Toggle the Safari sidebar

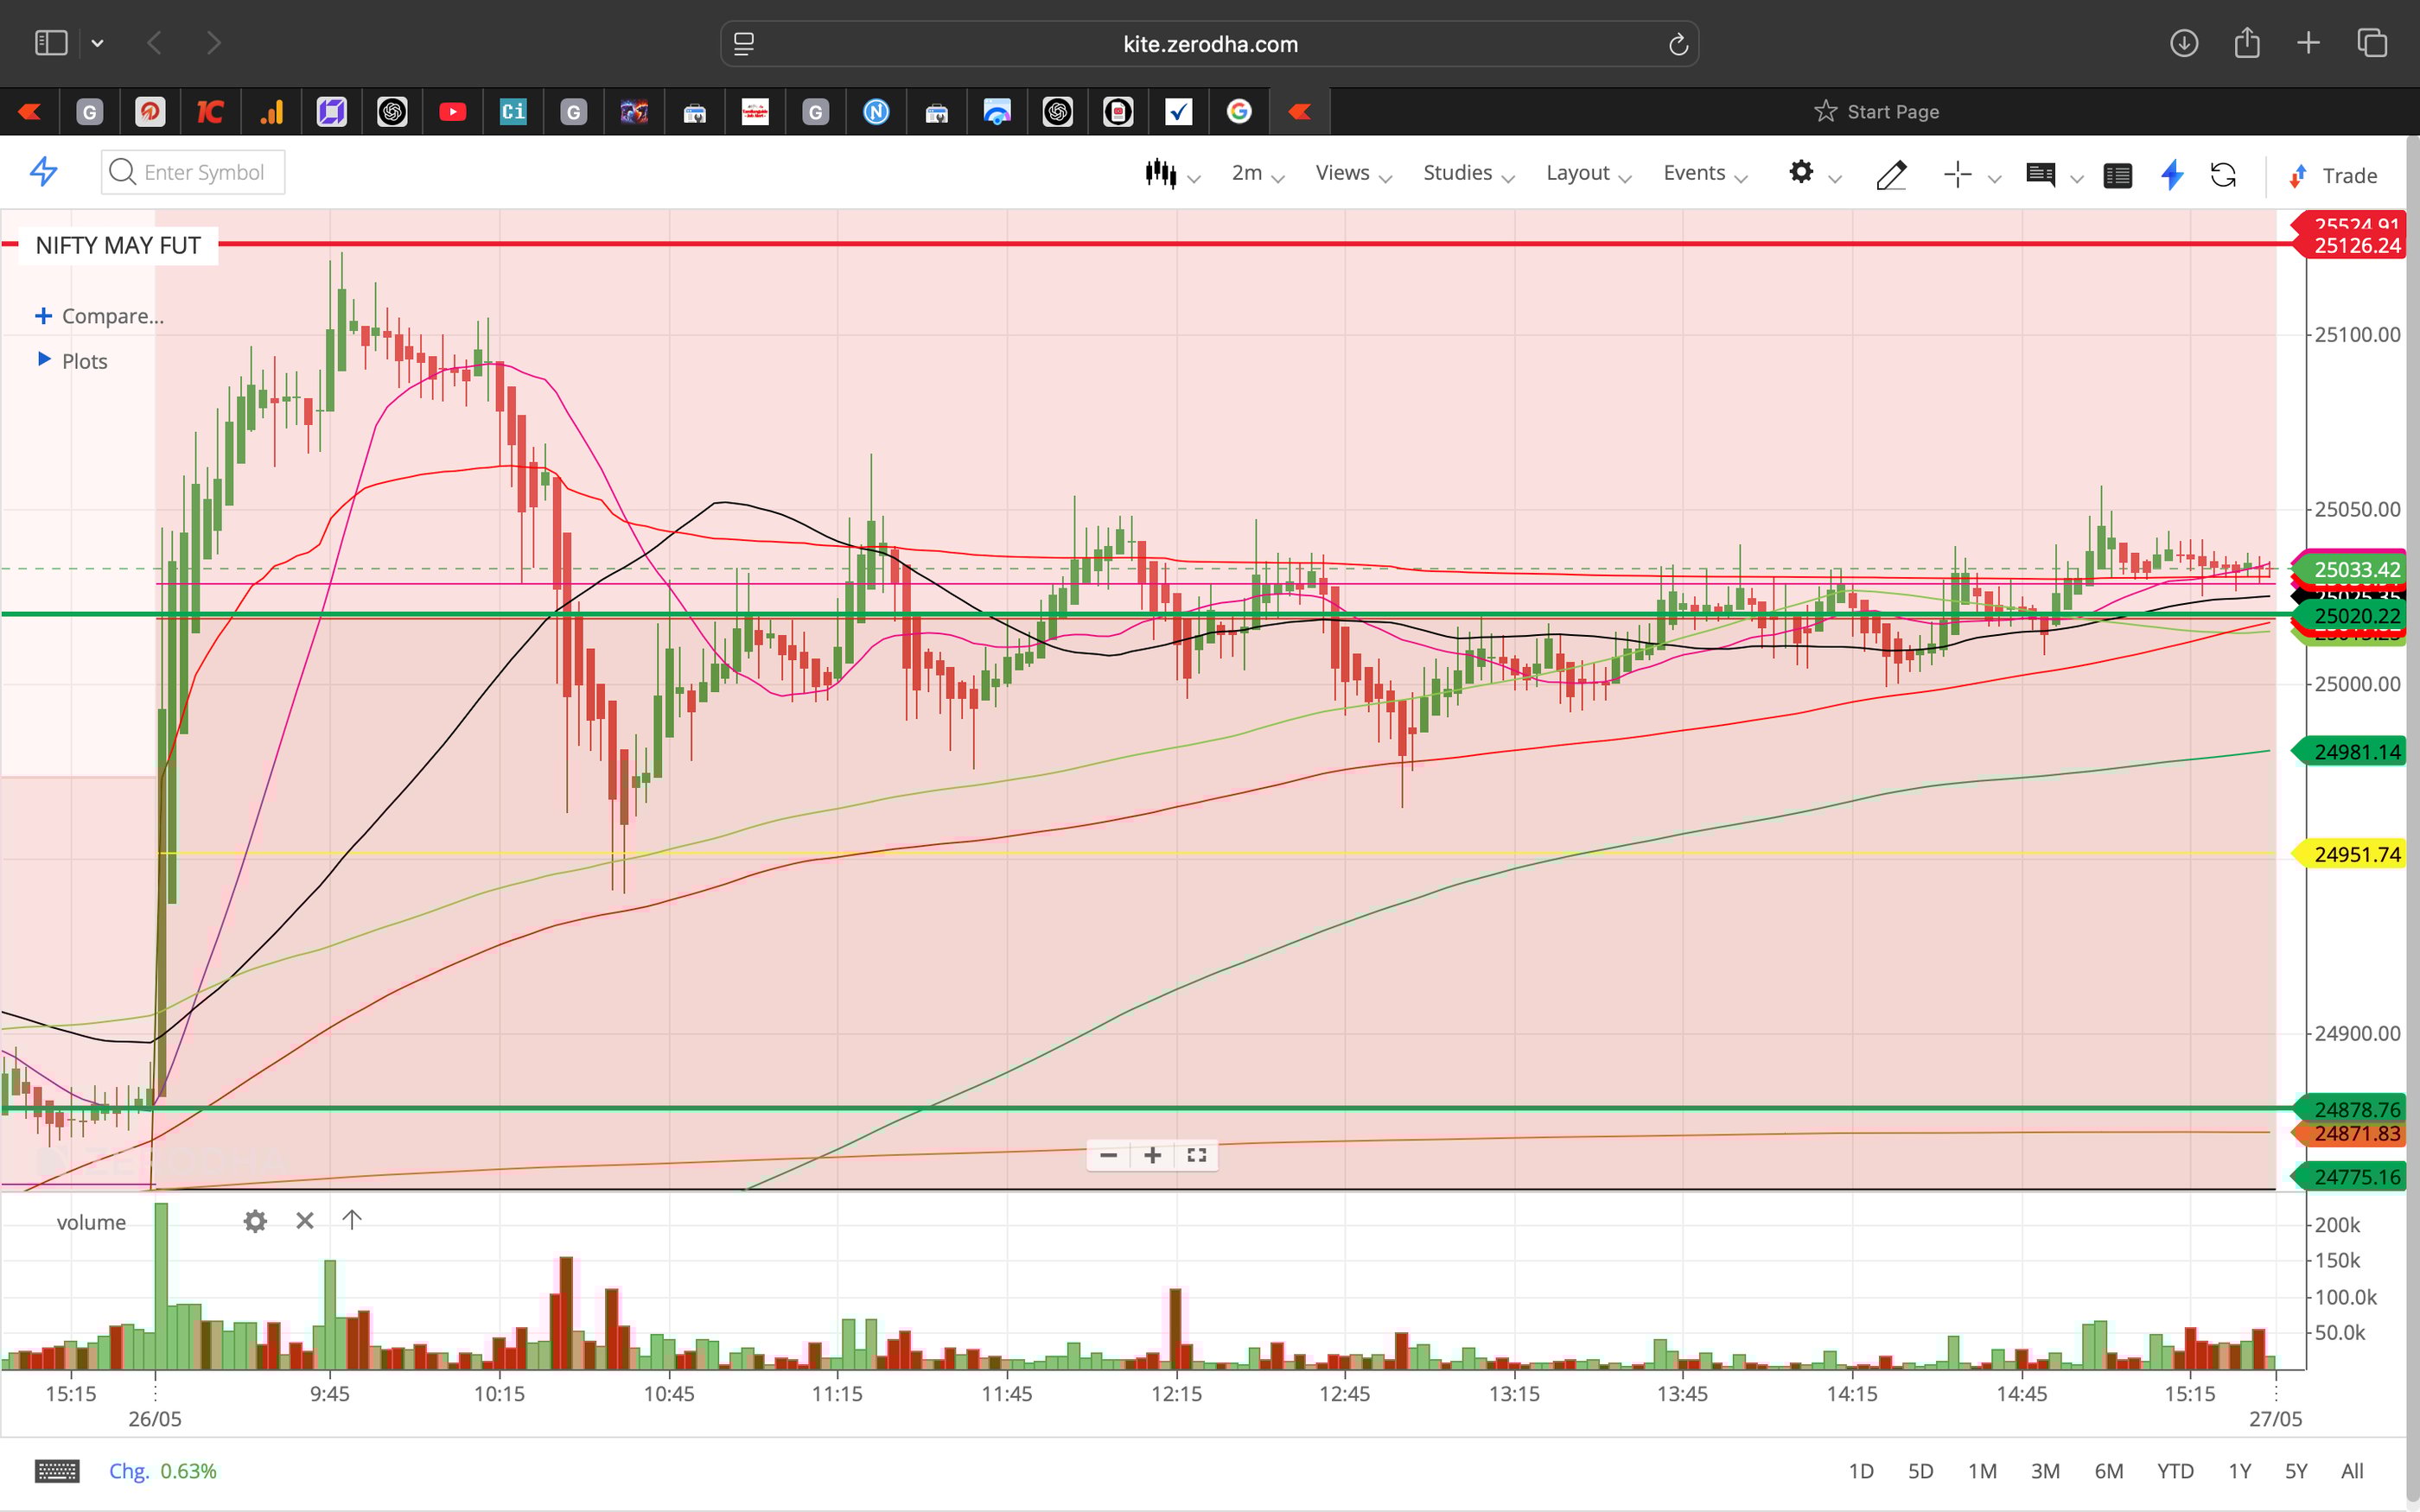tap(50, 42)
